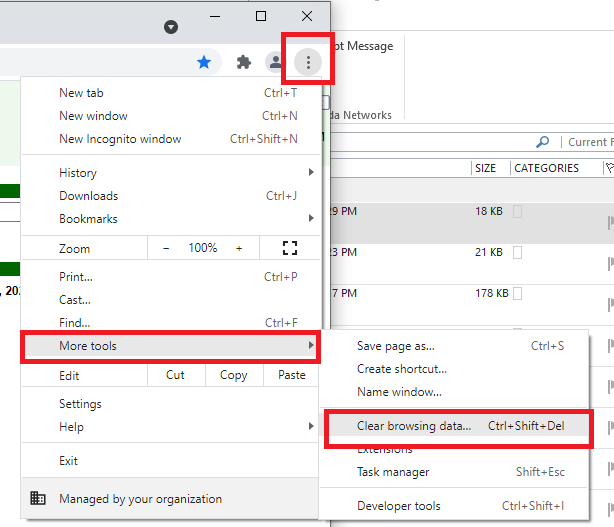
Task: Open the Extensions puzzle icon
Action: (x=243, y=62)
